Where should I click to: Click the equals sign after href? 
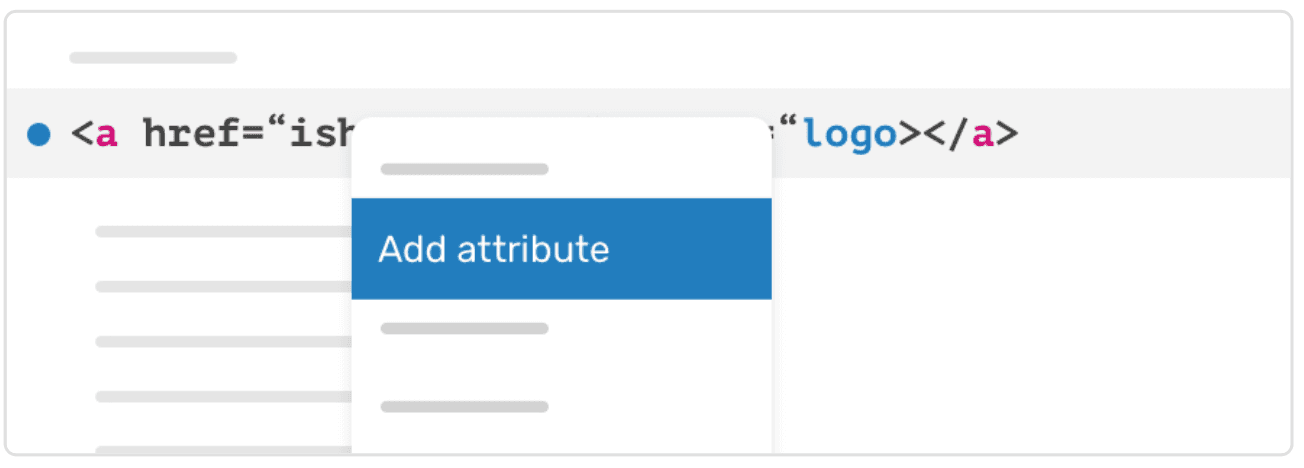(253, 134)
